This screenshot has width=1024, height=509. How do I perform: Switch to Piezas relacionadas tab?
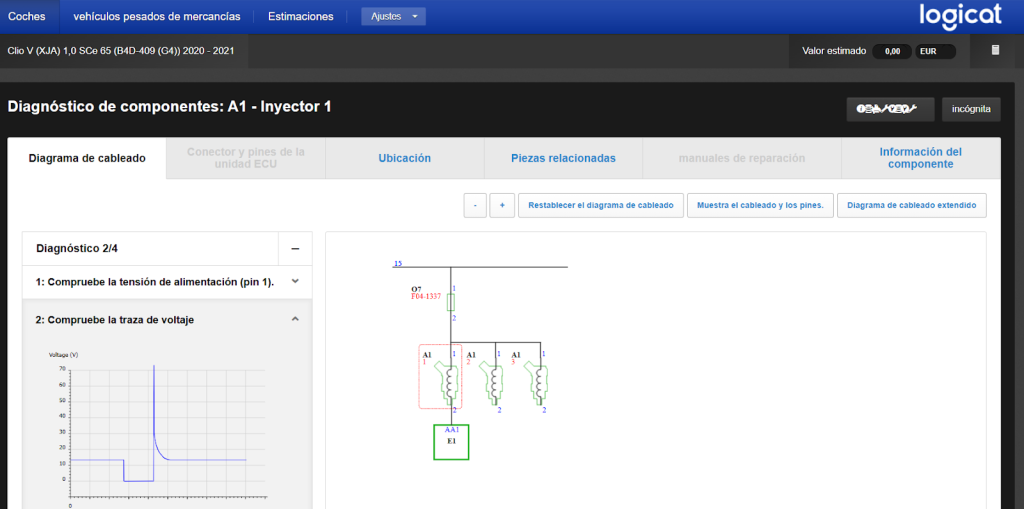click(563, 158)
